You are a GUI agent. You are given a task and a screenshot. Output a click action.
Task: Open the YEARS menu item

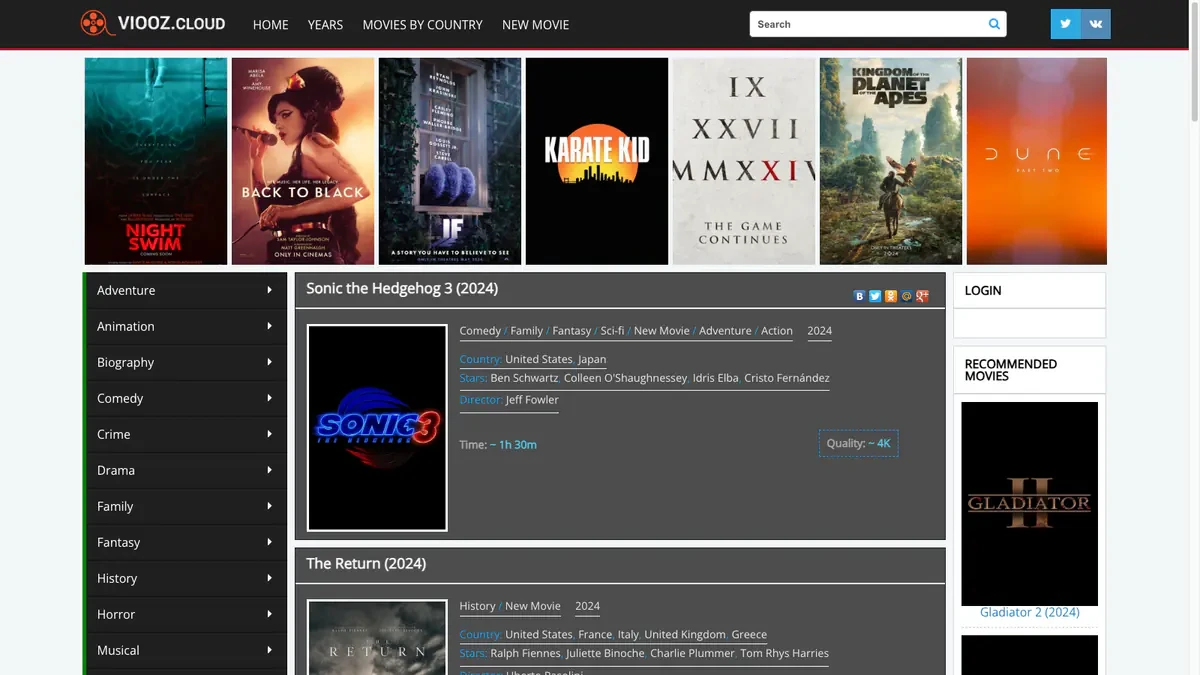(325, 25)
